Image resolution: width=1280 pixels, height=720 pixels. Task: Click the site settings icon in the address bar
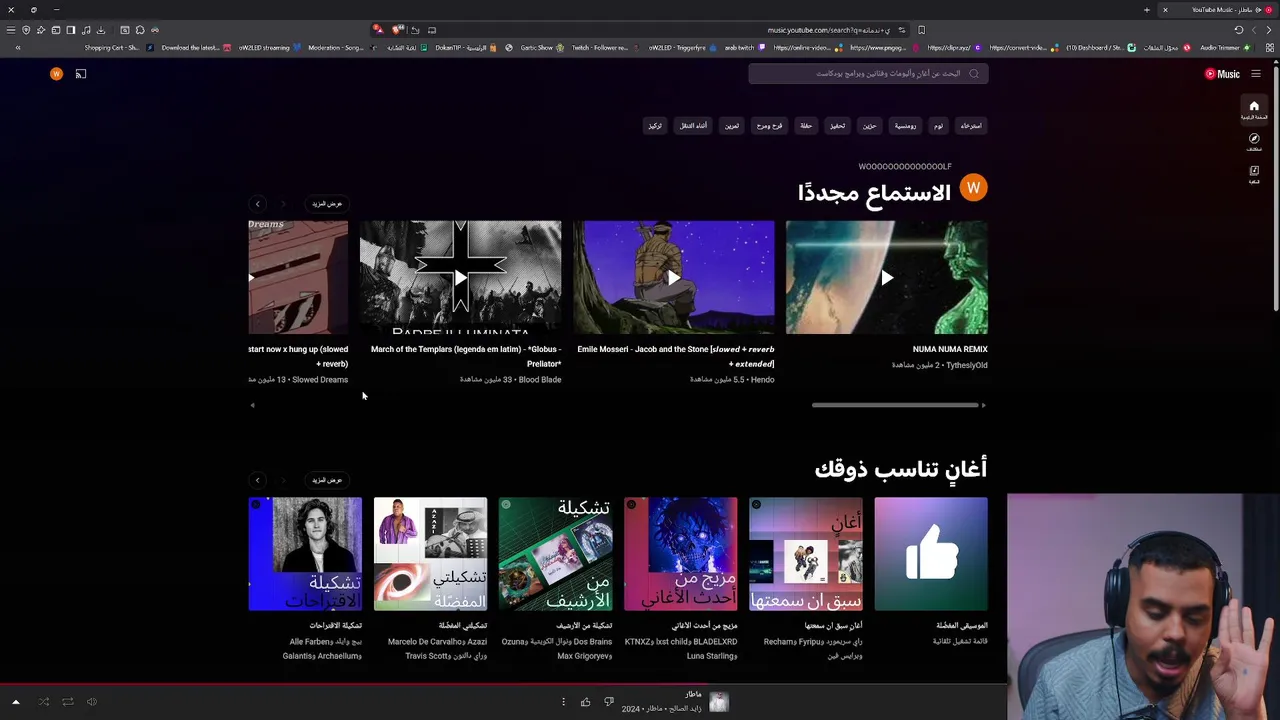[x=901, y=30]
